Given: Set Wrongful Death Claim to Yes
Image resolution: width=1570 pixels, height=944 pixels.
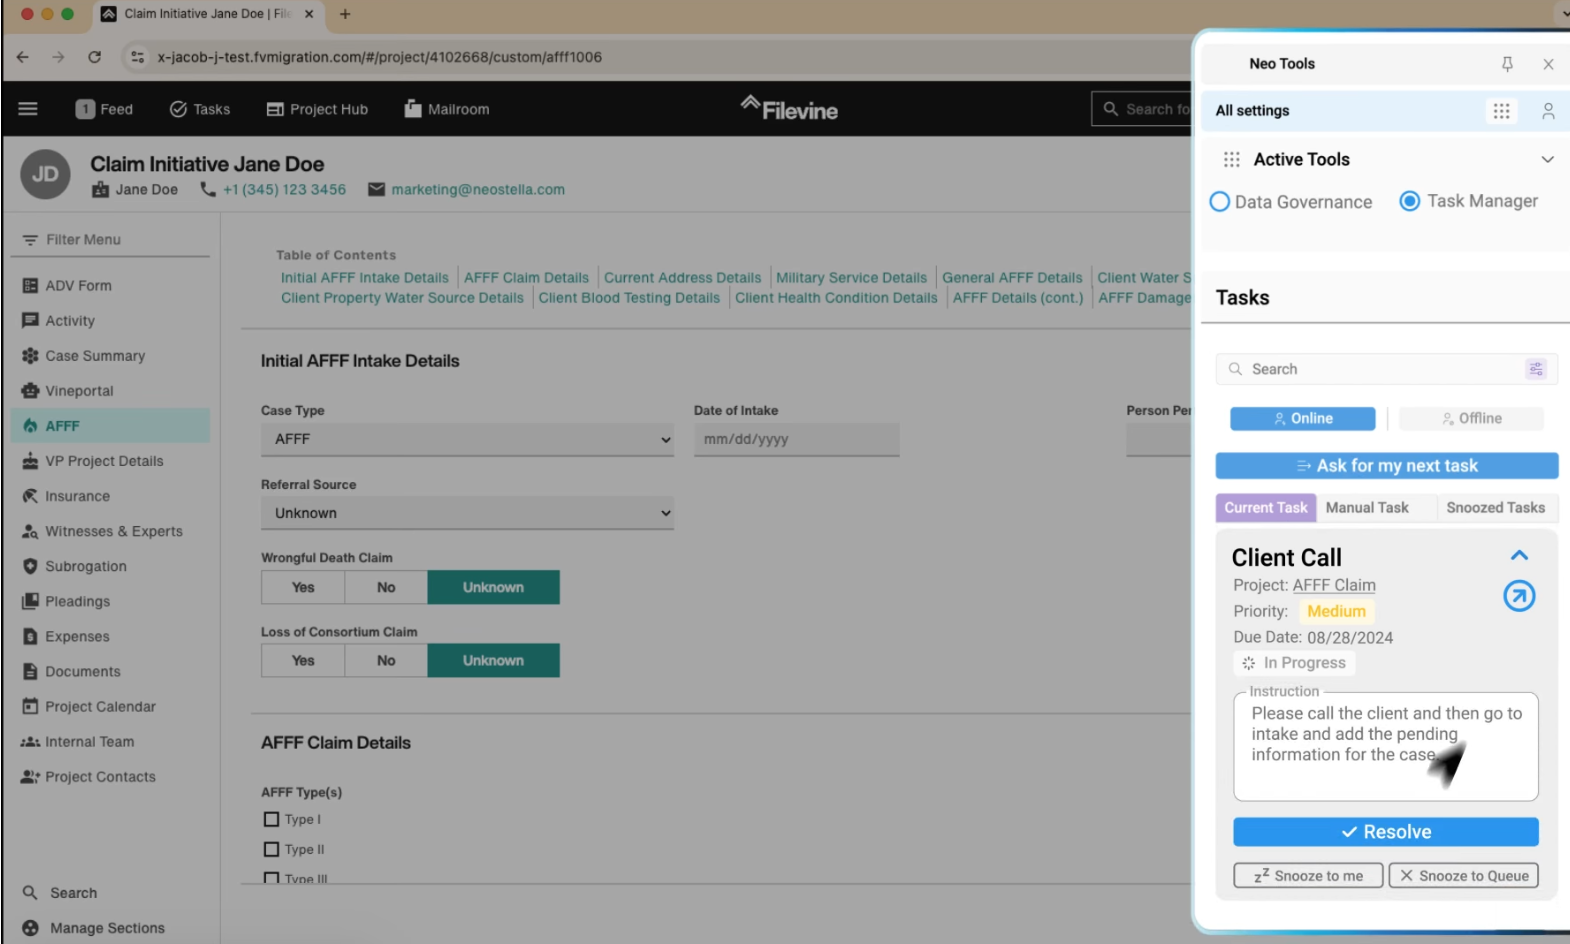Looking at the screenshot, I should click(303, 587).
